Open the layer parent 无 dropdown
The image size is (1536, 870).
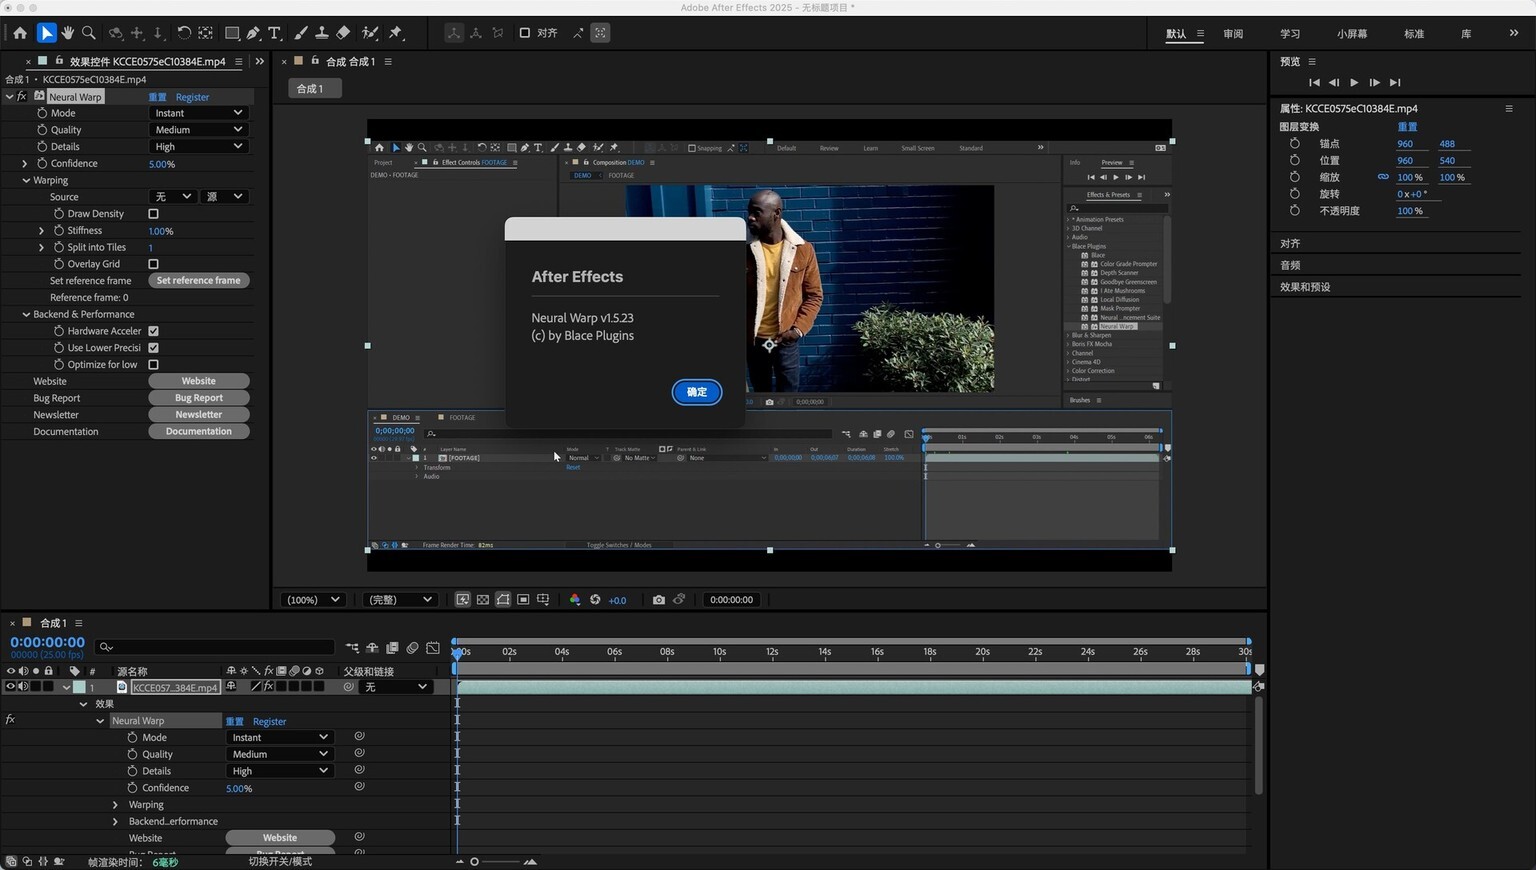coord(396,687)
